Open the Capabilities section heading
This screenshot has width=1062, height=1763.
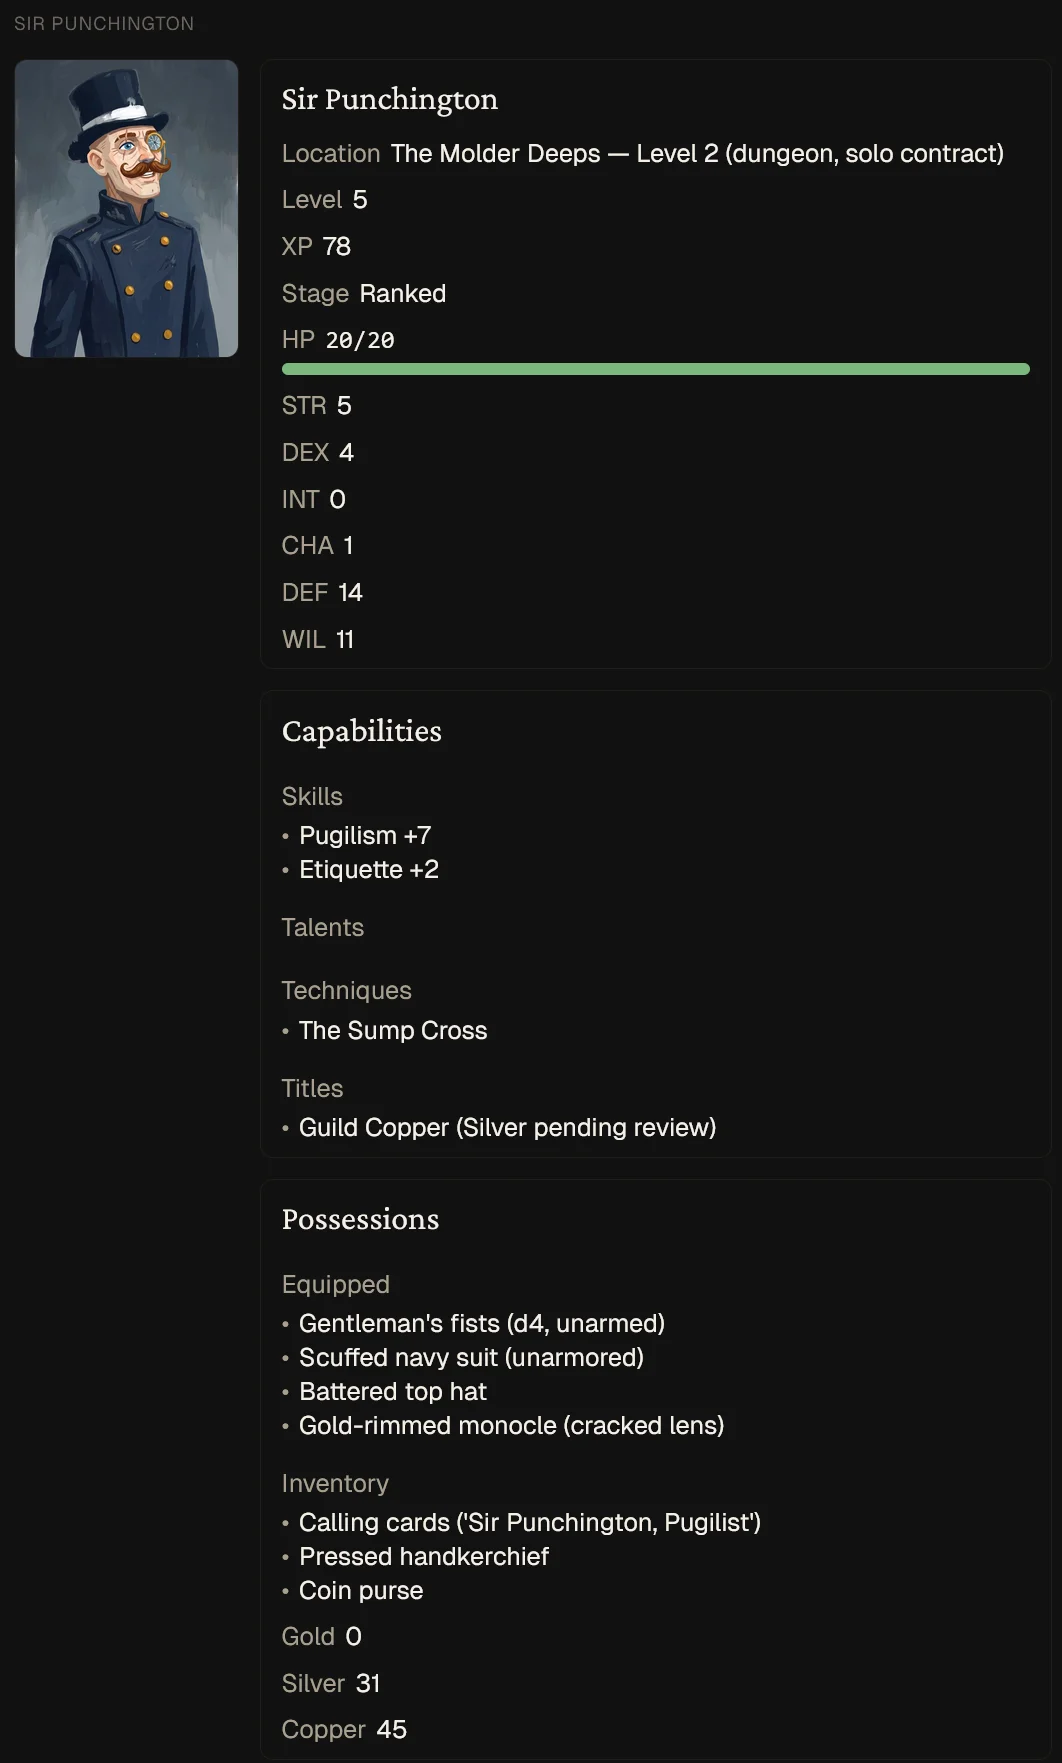361,731
